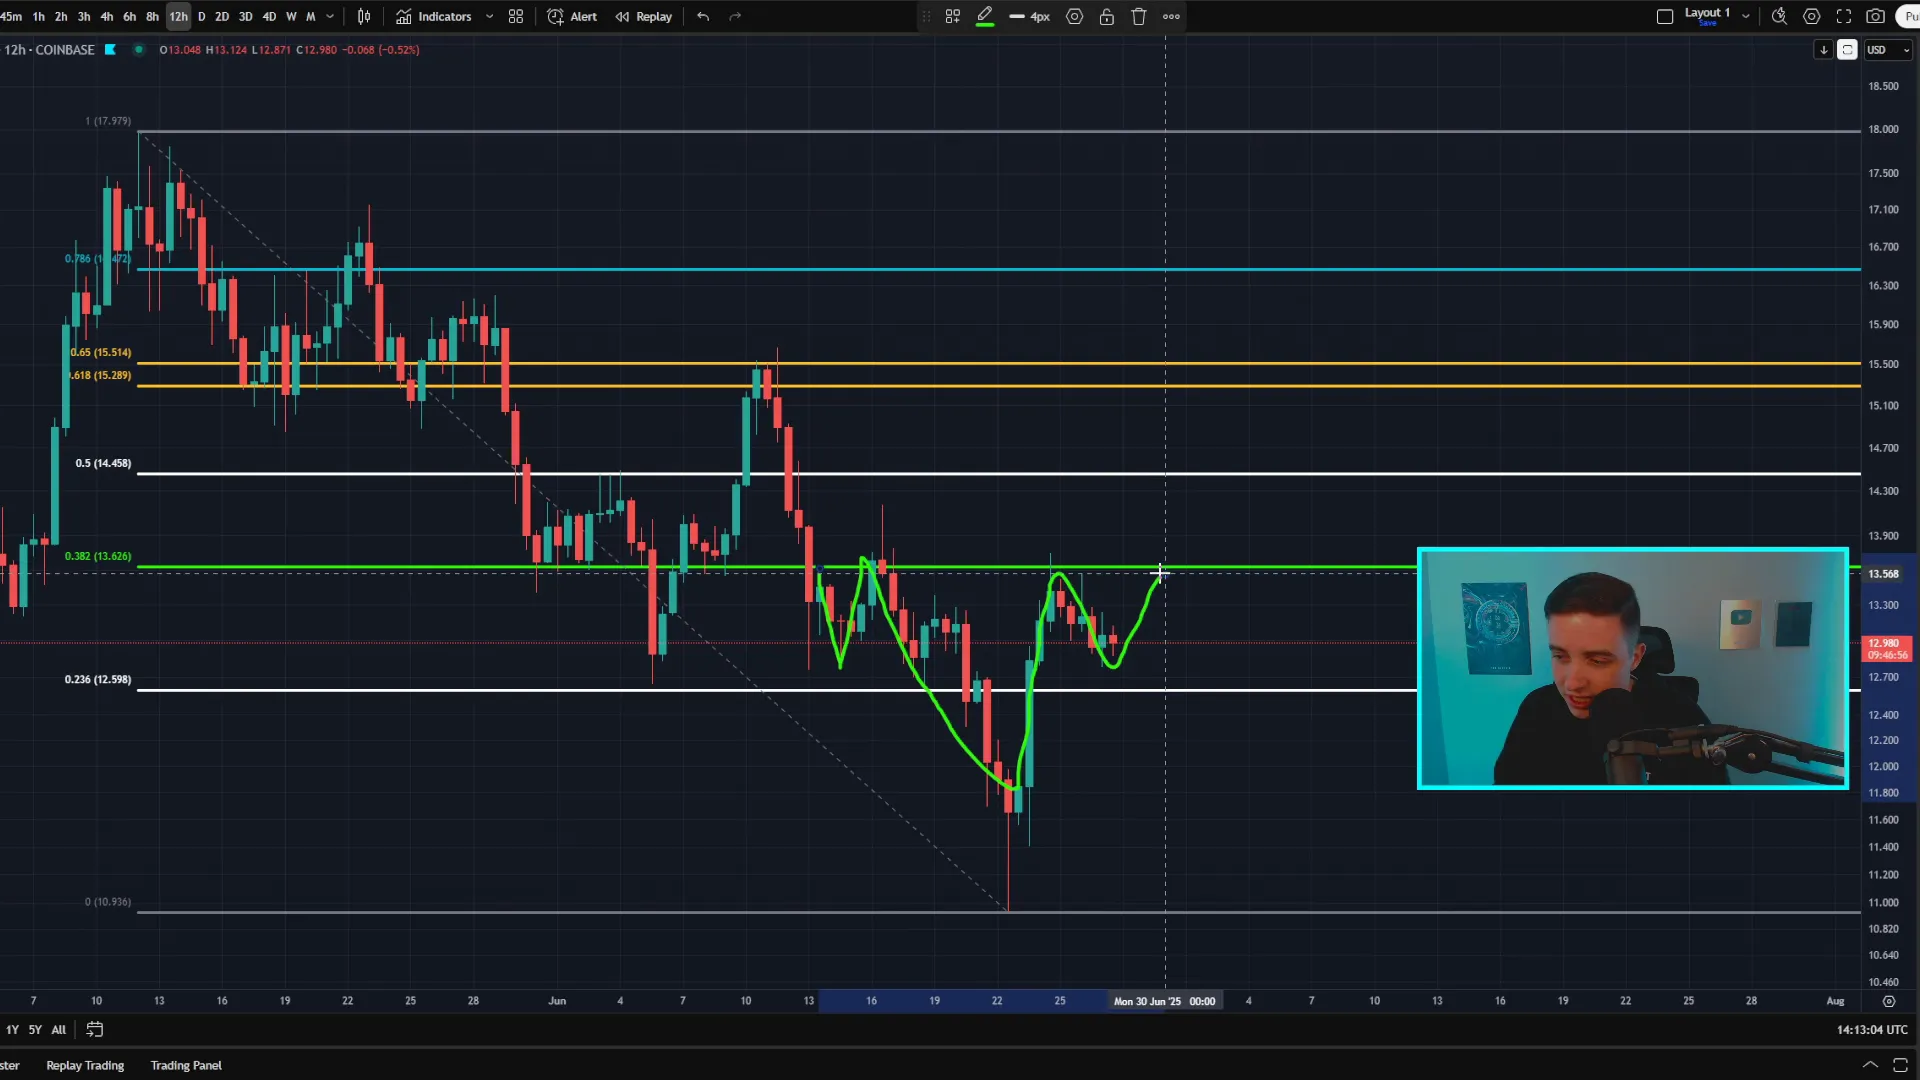Expand the Indicators favorites dropdown arrow
The height and width of the screenshot is (1080, 1920).
point(489,16)
